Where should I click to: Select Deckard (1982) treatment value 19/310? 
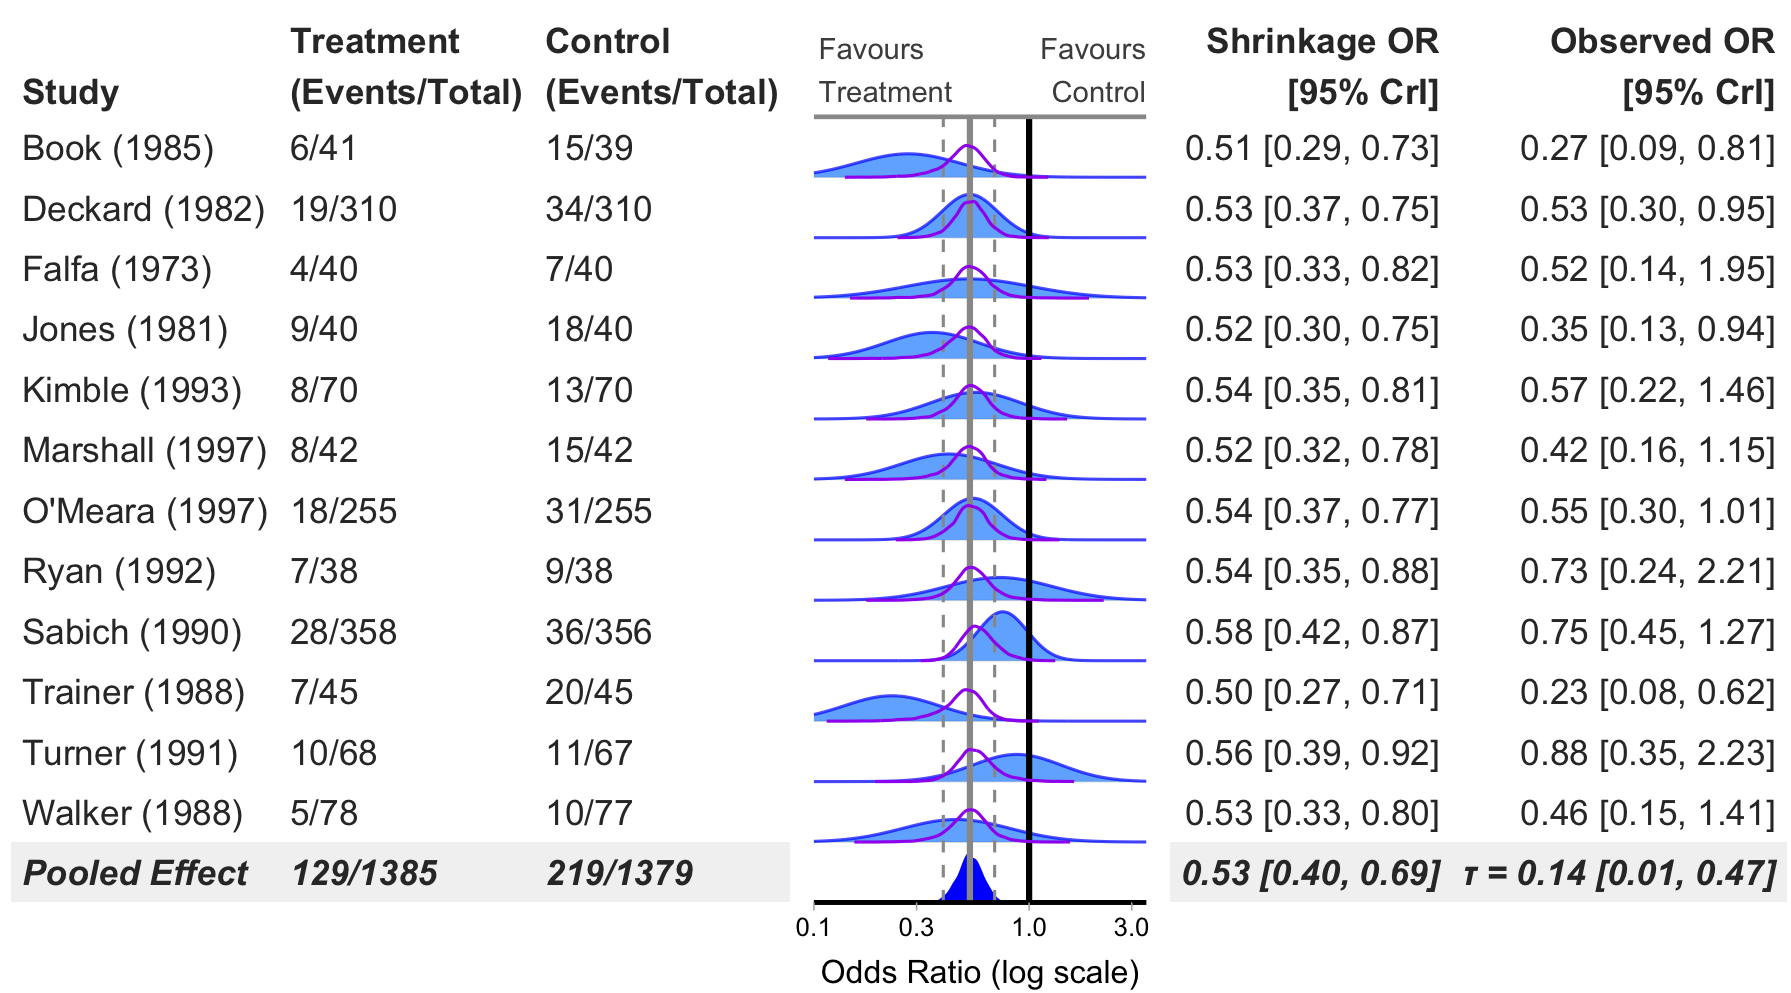click(x=343, y=210)
